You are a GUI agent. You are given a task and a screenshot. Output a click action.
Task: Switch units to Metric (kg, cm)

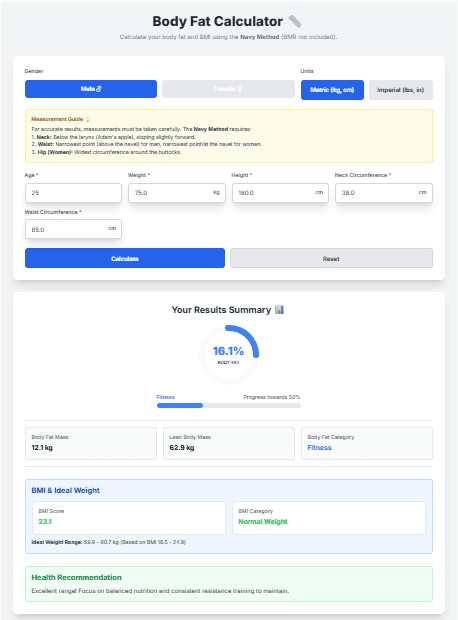click(332, 90)
